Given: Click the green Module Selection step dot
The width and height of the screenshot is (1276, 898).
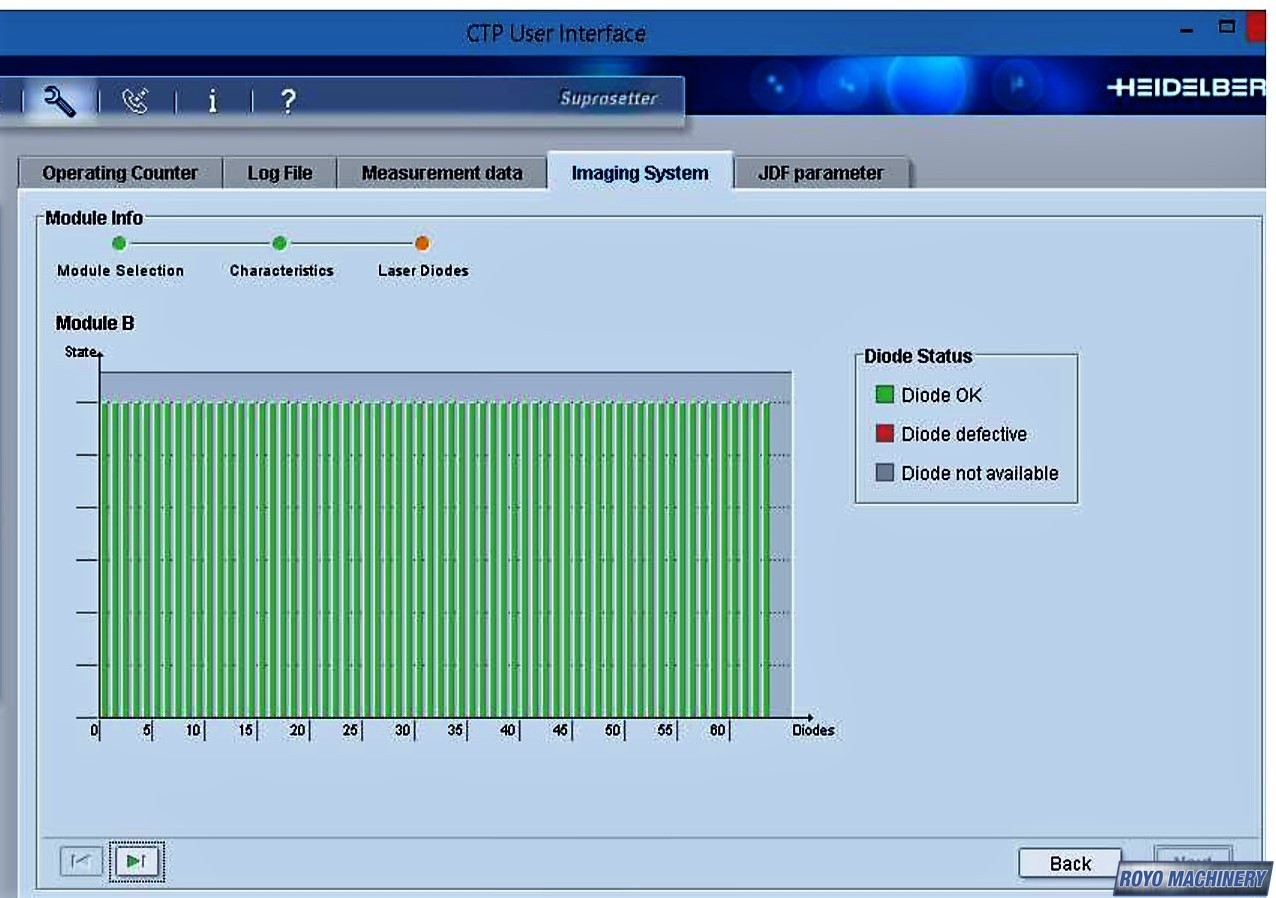Looking at the screenshot, I should (x=119, y=243).
